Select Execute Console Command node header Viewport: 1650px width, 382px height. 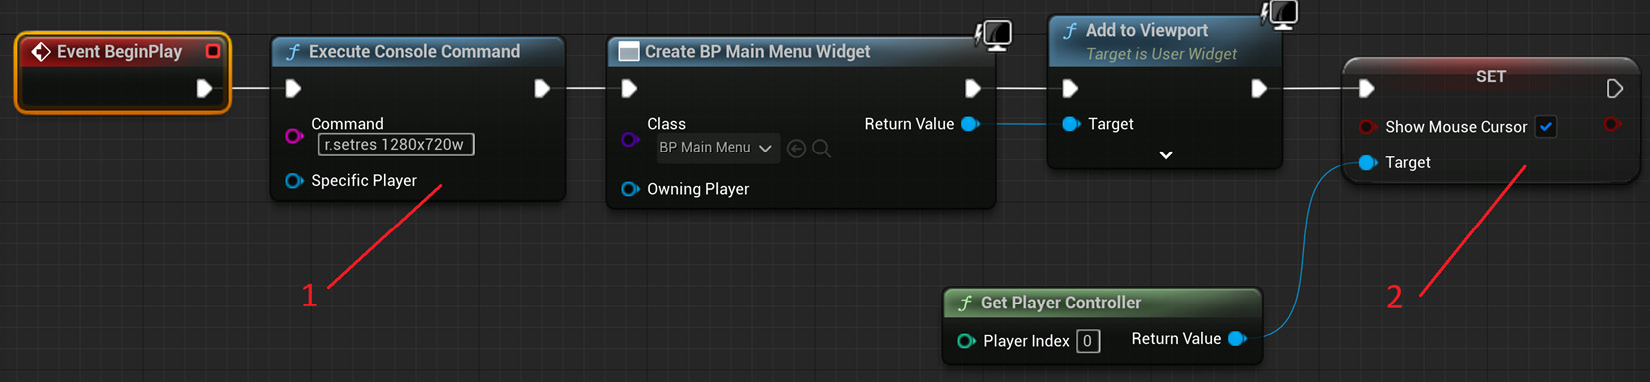point(418,51)
